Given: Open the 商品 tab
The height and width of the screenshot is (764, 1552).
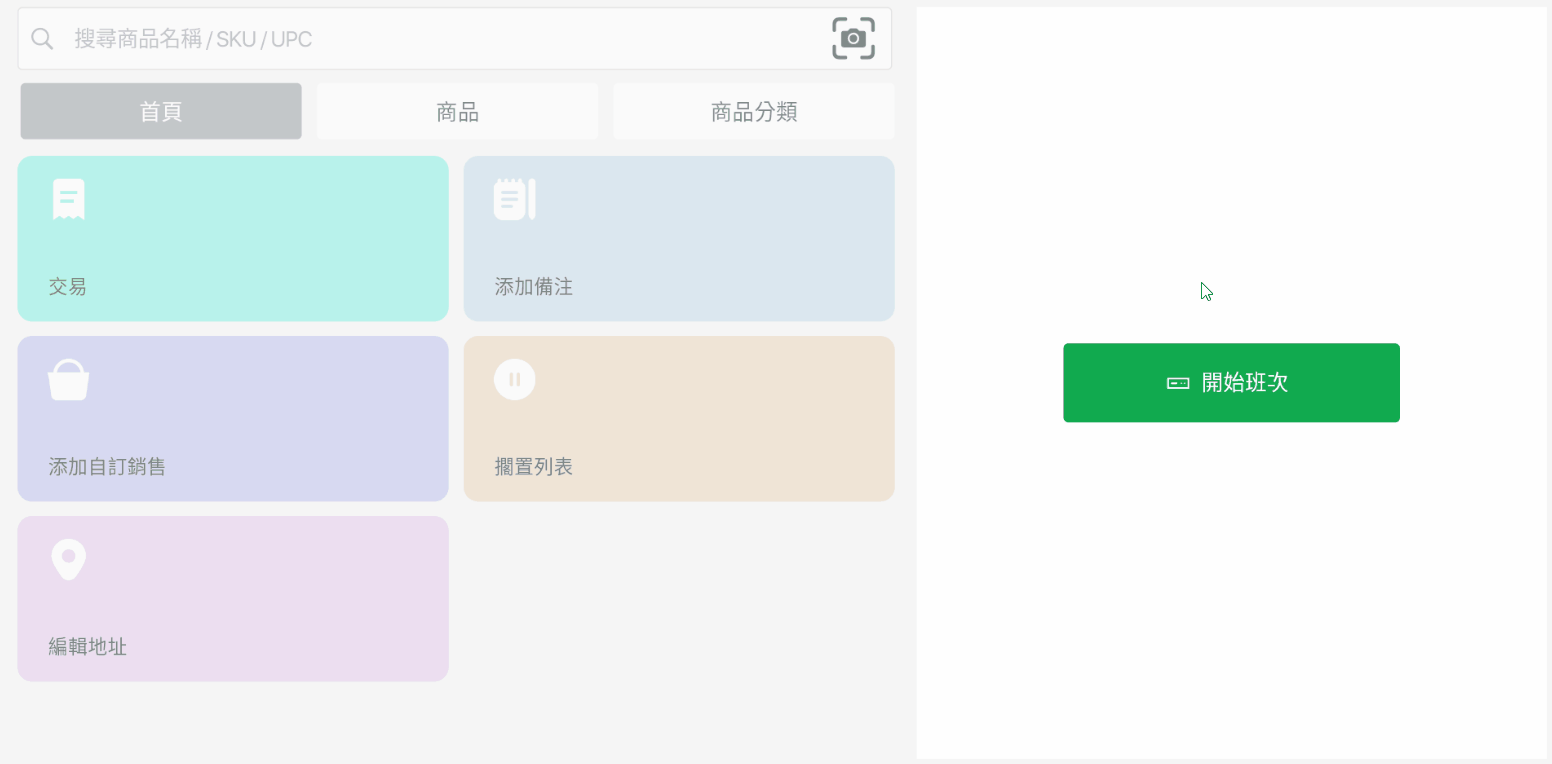Looking at the screenshot, I should [457, 111].
